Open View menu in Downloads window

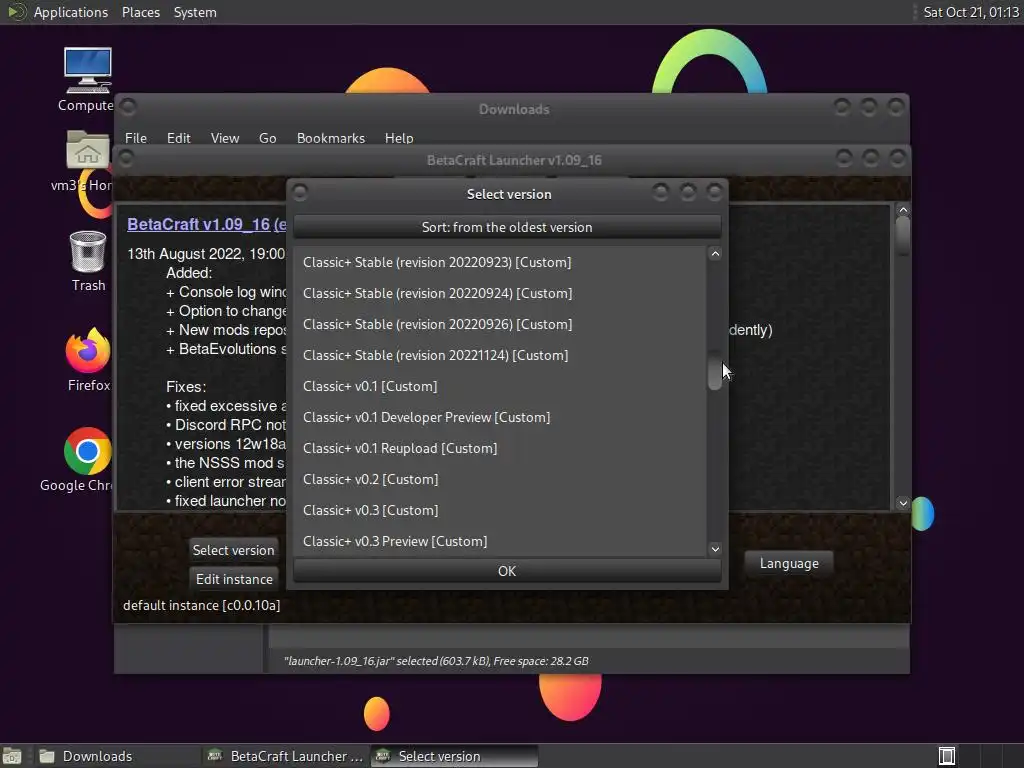point(225,138)
